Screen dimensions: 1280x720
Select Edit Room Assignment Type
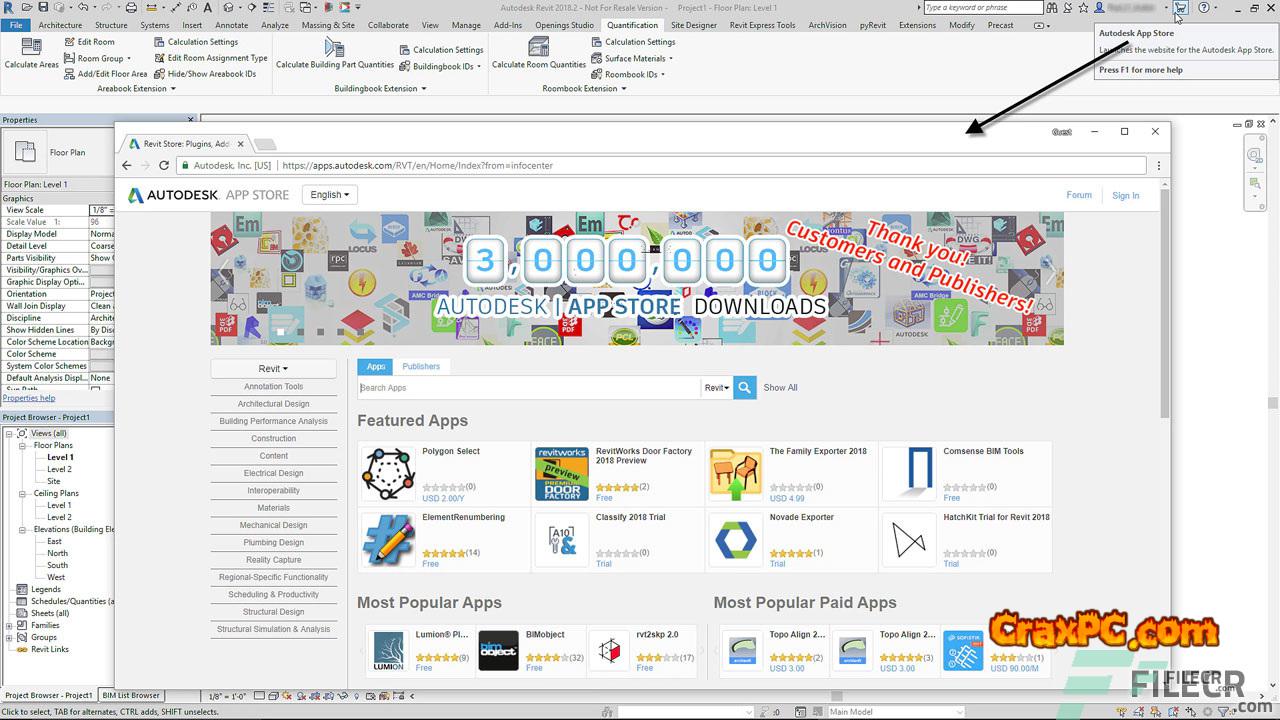click(211, 58)
